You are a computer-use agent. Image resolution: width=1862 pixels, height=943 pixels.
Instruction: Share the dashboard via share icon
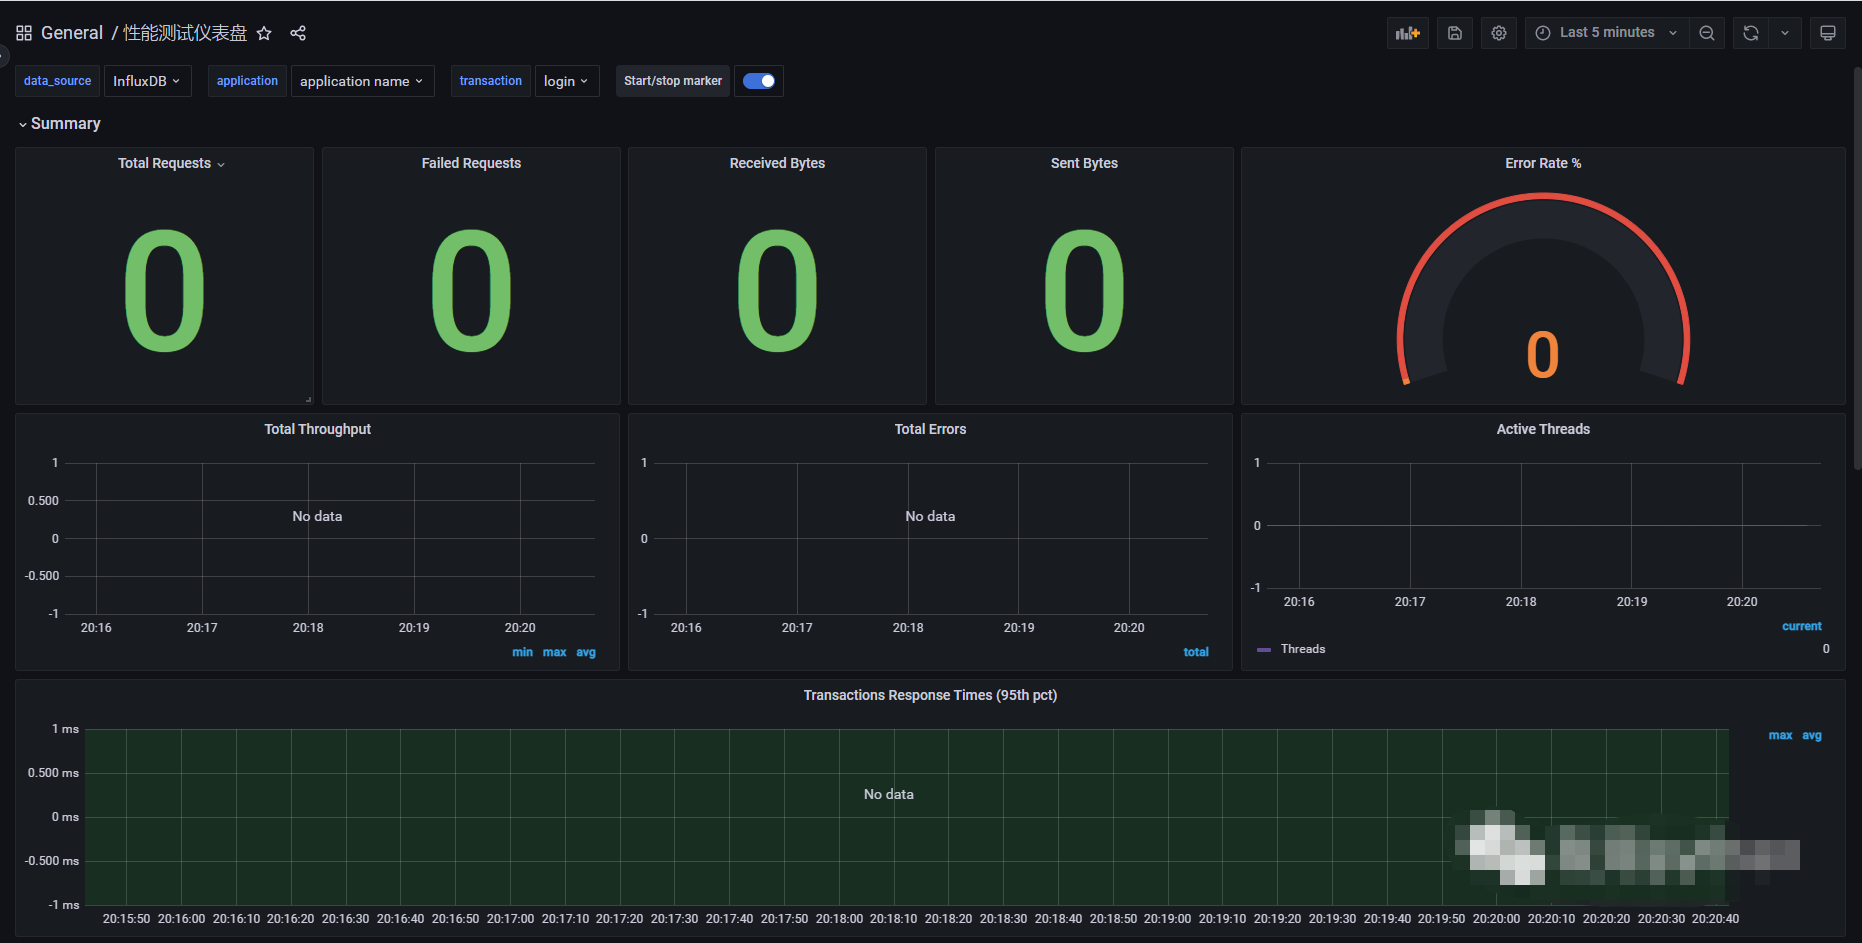298,33
